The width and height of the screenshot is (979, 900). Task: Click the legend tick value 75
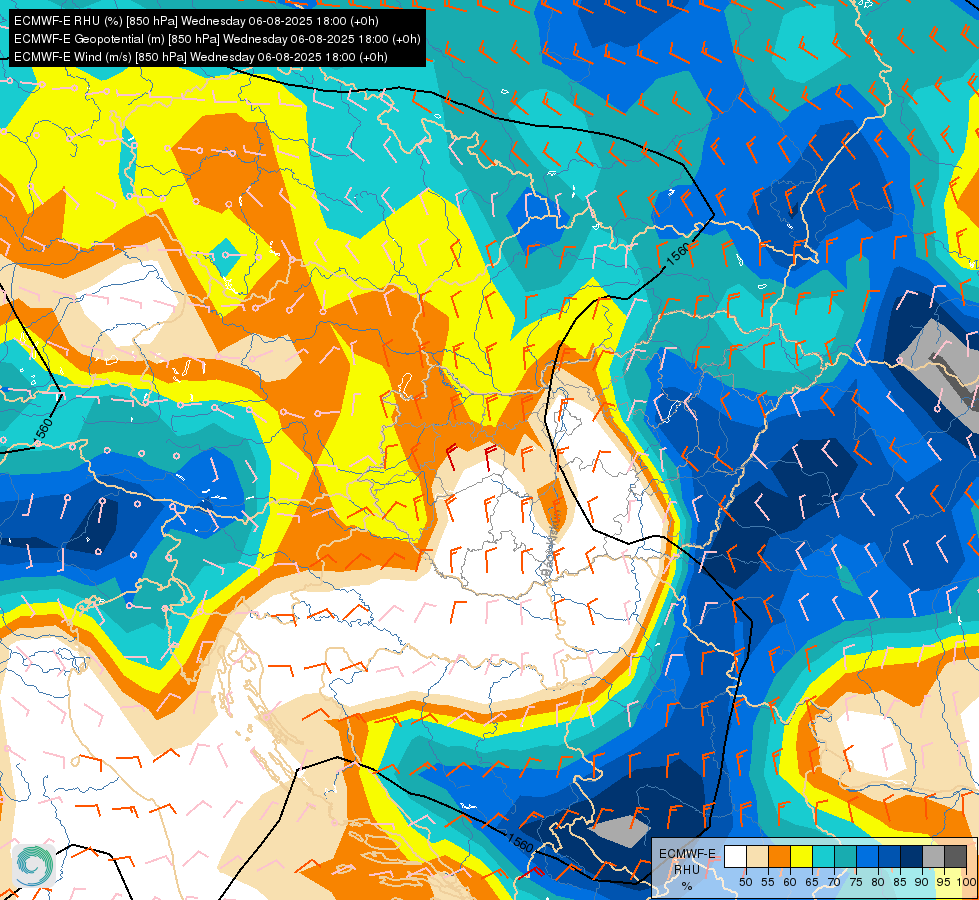tap(856, 882)
